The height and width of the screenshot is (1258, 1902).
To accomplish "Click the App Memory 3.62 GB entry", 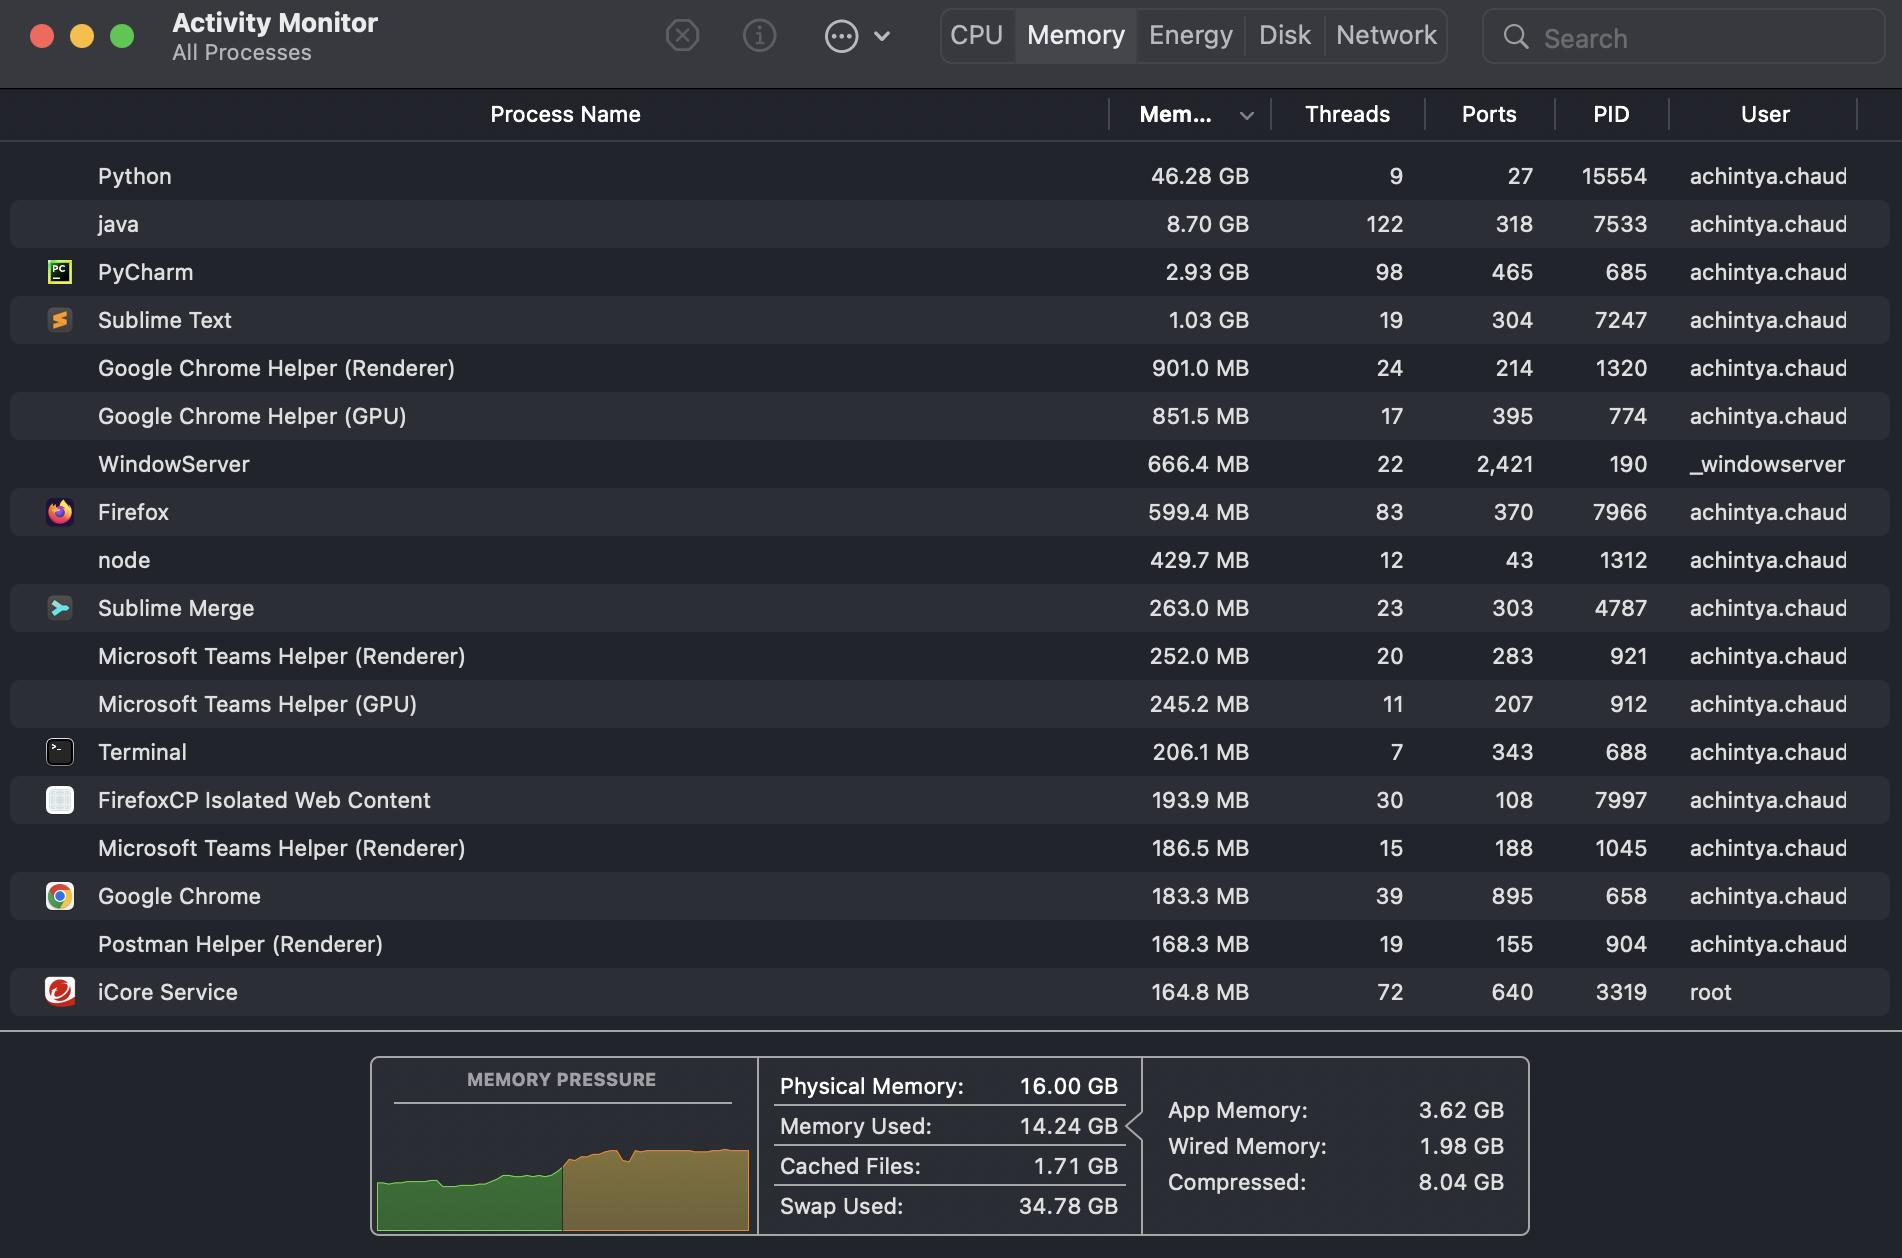I will (1336, 1110).
